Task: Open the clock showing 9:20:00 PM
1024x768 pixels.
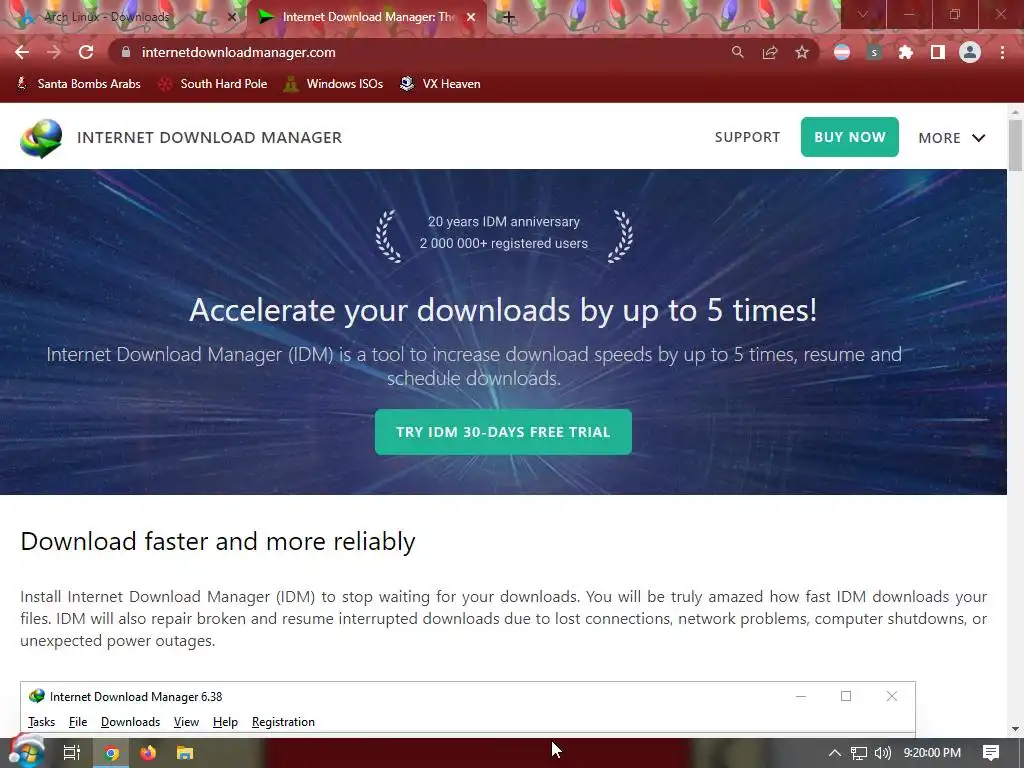Action: (932, 753)
